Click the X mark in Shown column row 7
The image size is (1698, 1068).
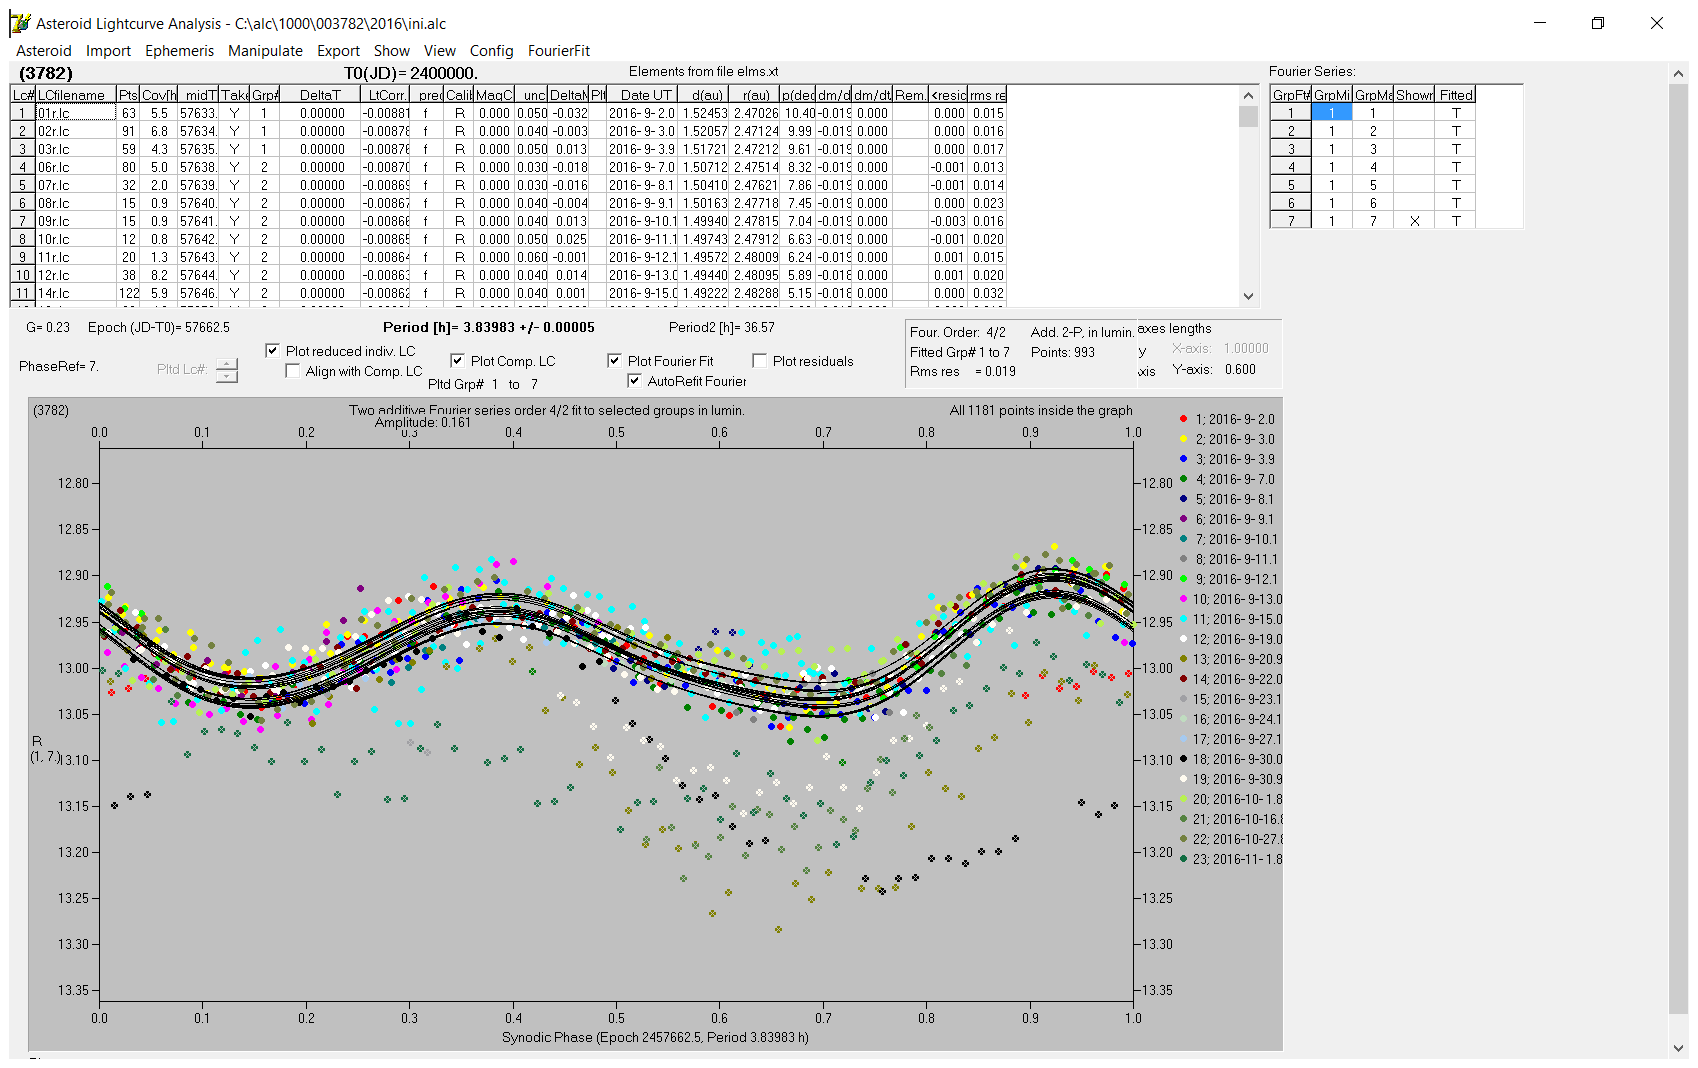1415,221
